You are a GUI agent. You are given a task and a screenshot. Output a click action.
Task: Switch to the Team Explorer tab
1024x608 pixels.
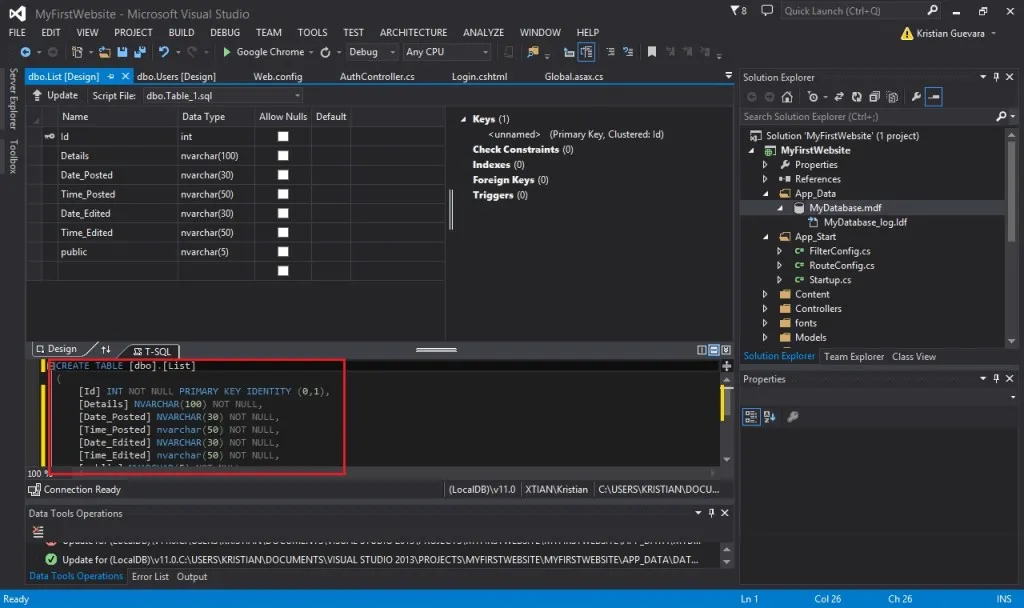[854, 357]
